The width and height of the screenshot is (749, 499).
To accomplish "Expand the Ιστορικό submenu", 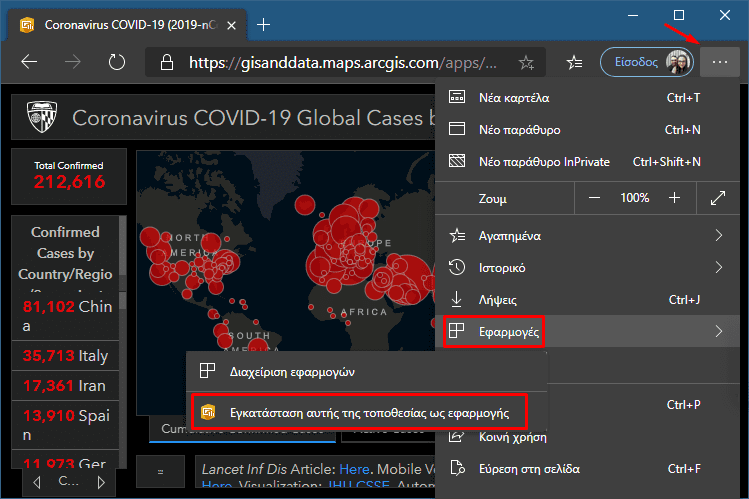I will pos(587,268).
